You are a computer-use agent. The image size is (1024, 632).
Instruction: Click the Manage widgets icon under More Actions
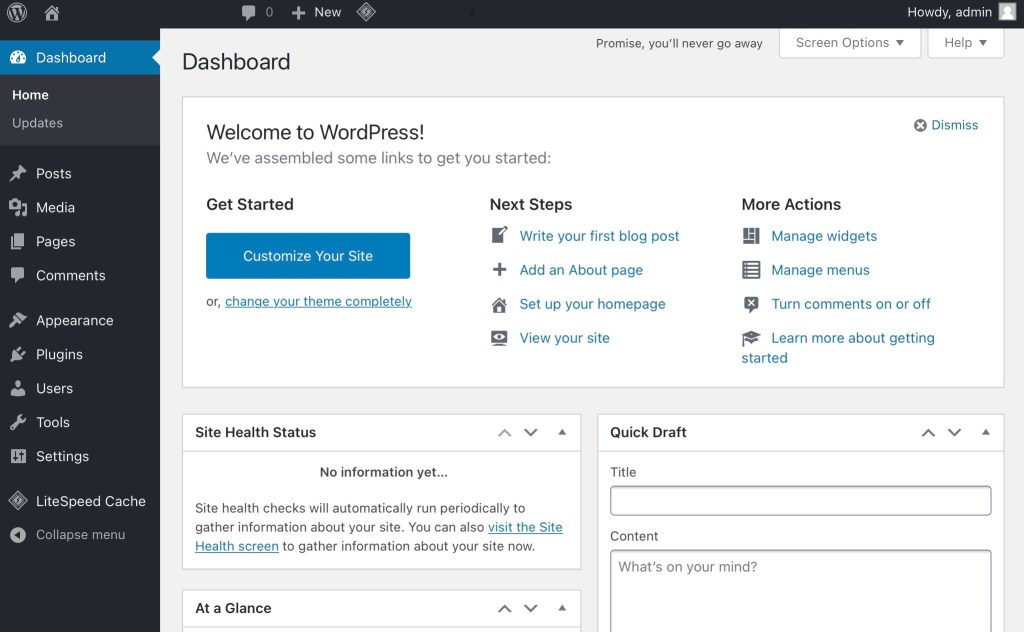(x=751, y=236)
